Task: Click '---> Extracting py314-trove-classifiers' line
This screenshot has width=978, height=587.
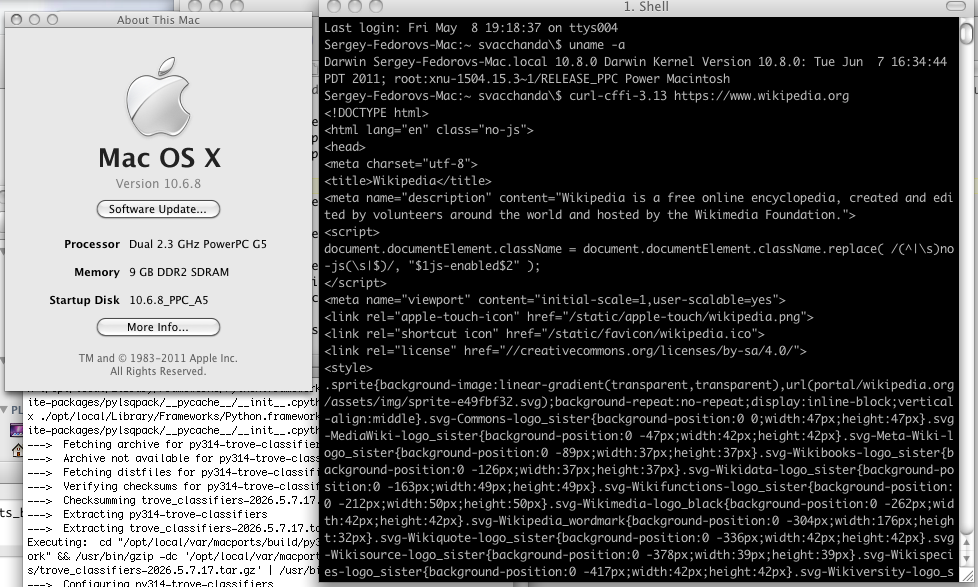Action: point(147,514)
